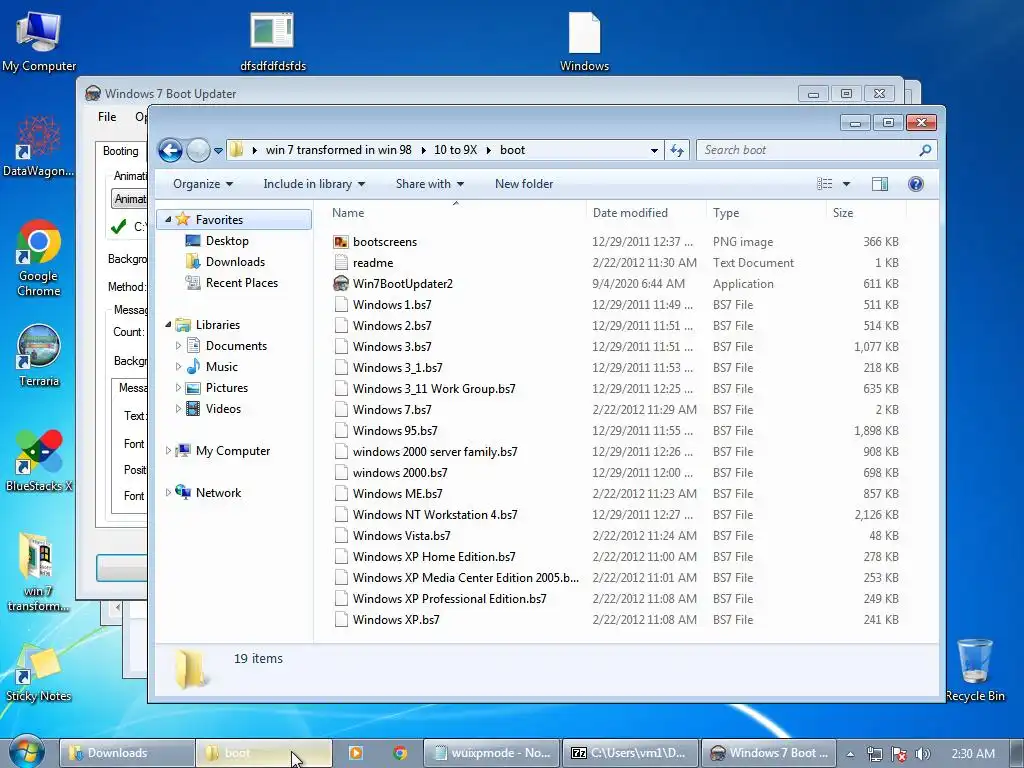Toggle the preview pane icon

click(x=880, y=184)
